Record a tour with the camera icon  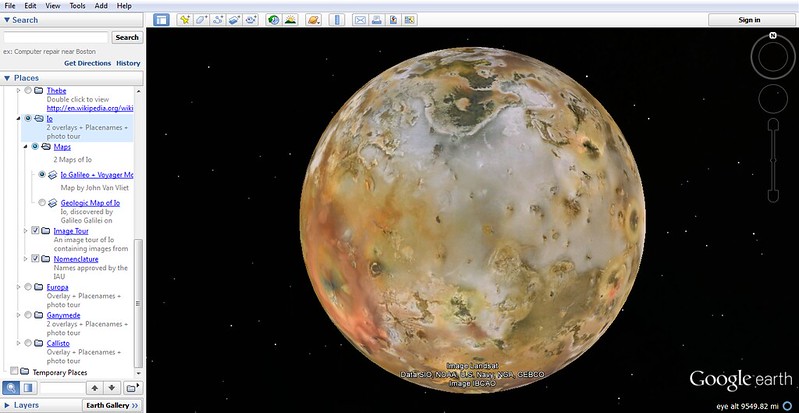click(251, 20)
